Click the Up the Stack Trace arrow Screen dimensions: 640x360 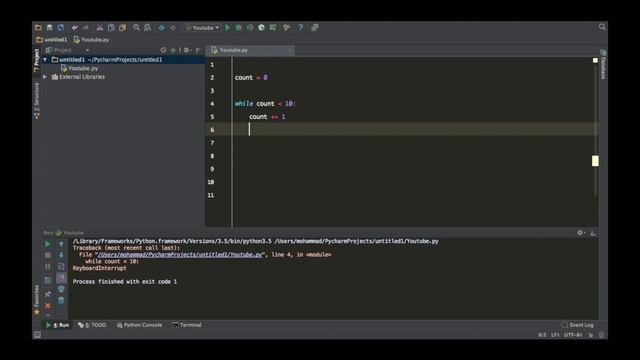(61, 244)
